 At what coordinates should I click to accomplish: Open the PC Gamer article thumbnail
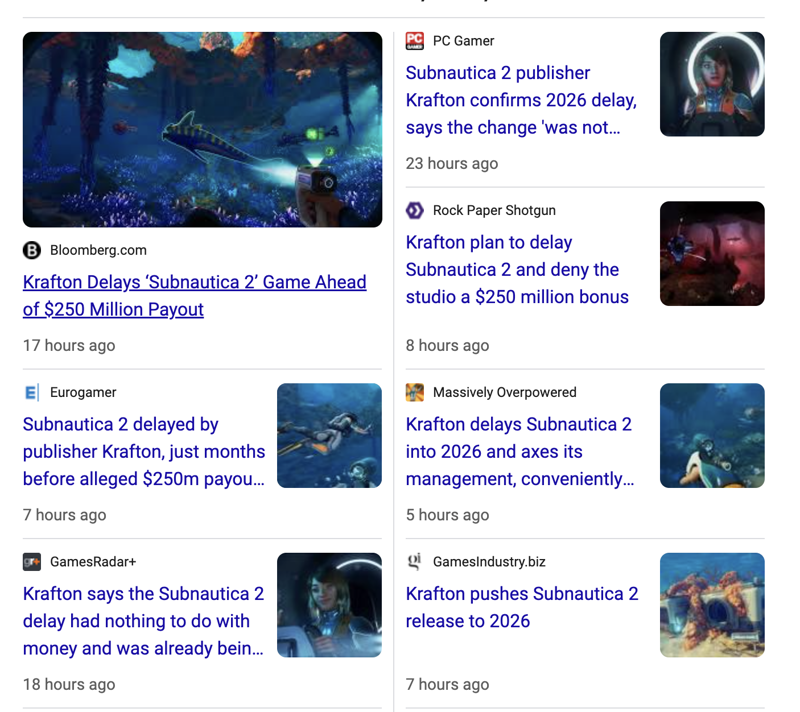[712, 84]
